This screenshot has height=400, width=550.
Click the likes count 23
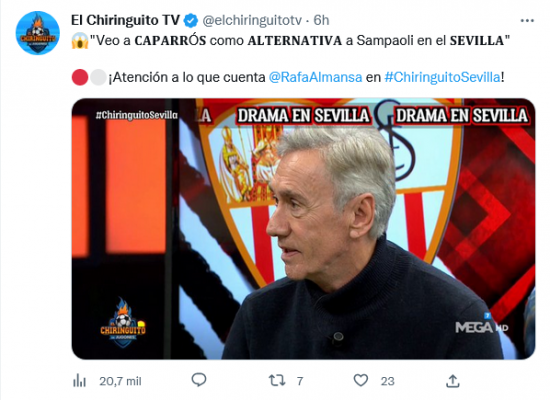388,381
